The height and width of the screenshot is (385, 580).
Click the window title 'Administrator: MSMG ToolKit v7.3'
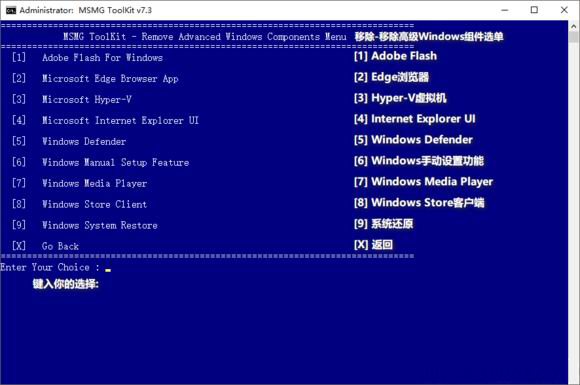point(85,10)
